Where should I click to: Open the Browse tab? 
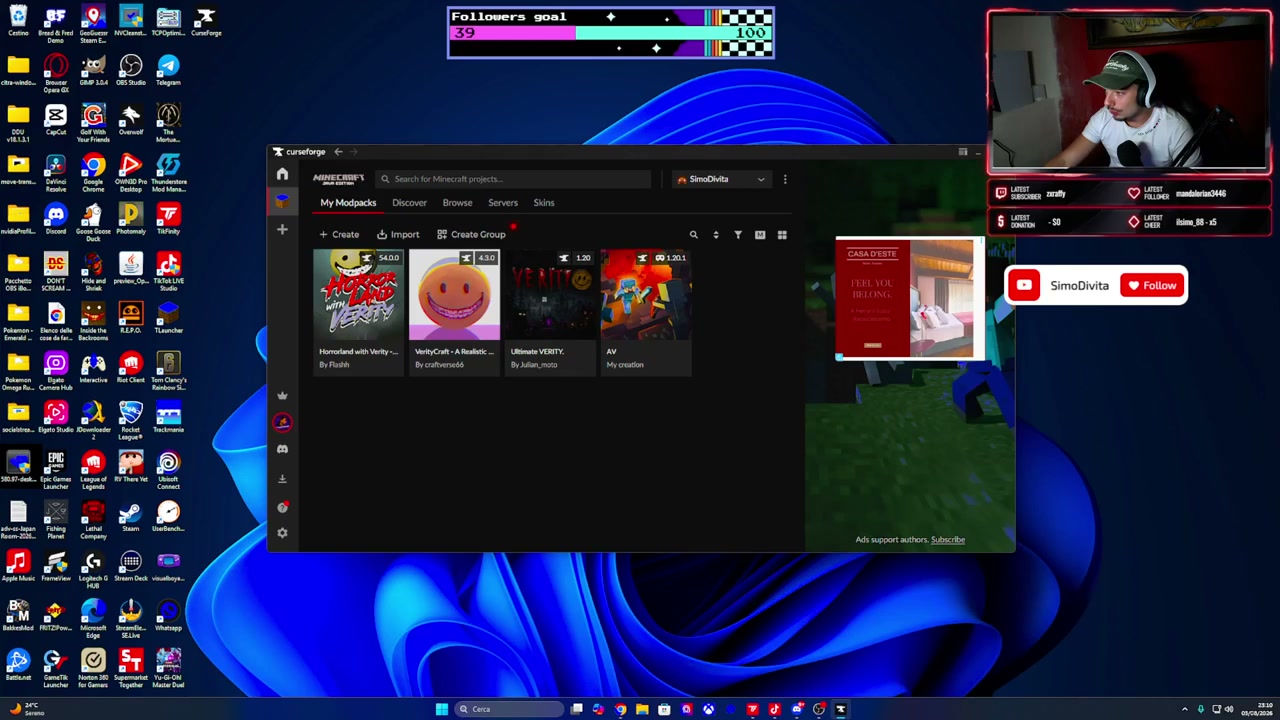click(x=457, y=203)
